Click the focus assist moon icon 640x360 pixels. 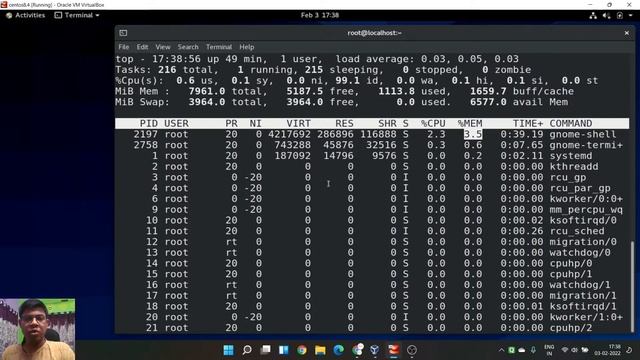click(x=629, y=350)
